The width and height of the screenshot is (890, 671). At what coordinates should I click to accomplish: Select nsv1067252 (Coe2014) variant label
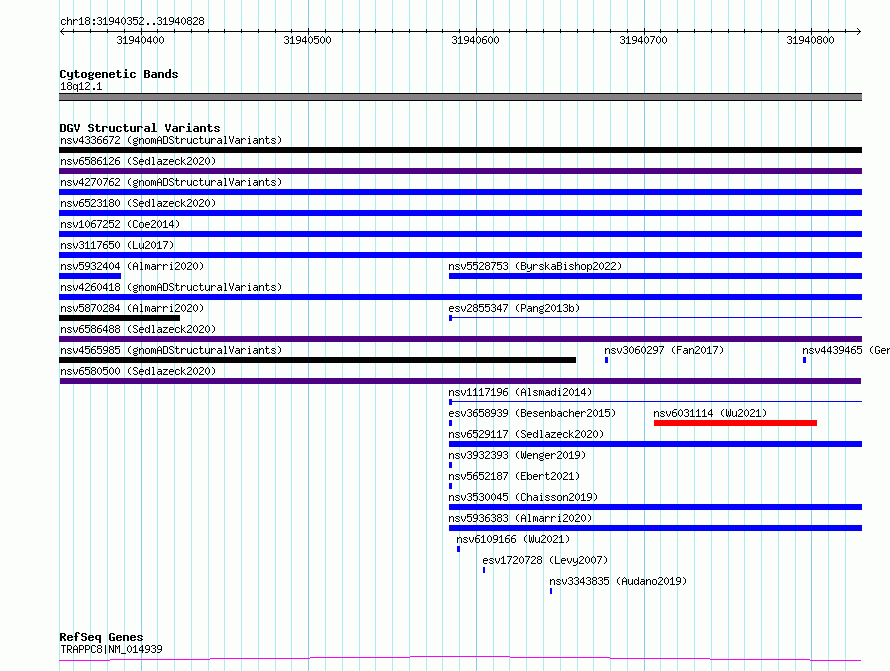[x=120, y=224]
